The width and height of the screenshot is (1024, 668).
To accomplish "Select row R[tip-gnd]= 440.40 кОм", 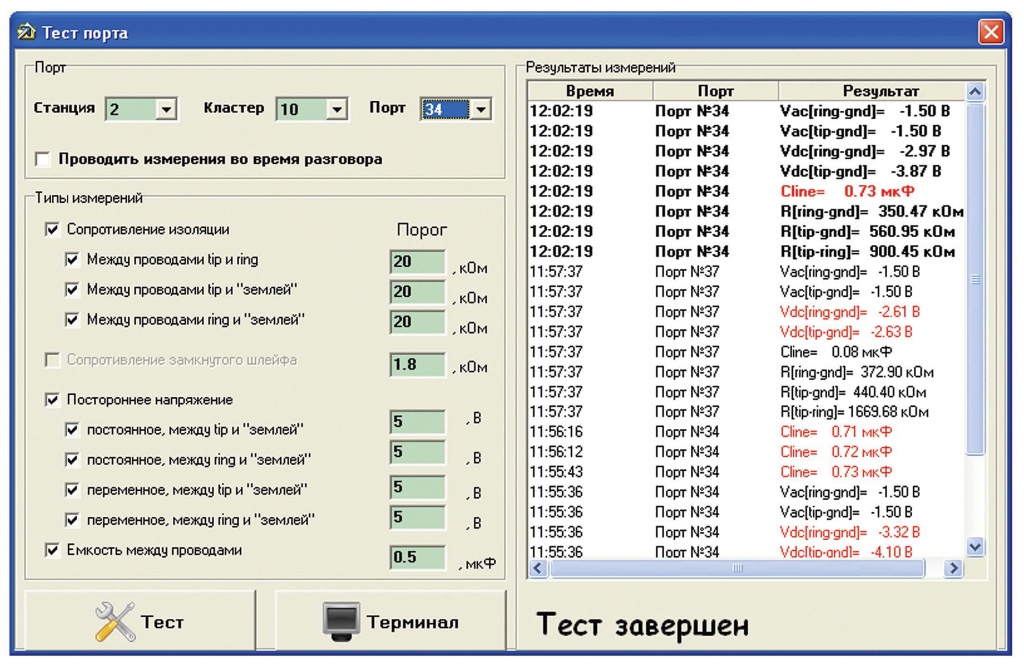I will (746, 392).
